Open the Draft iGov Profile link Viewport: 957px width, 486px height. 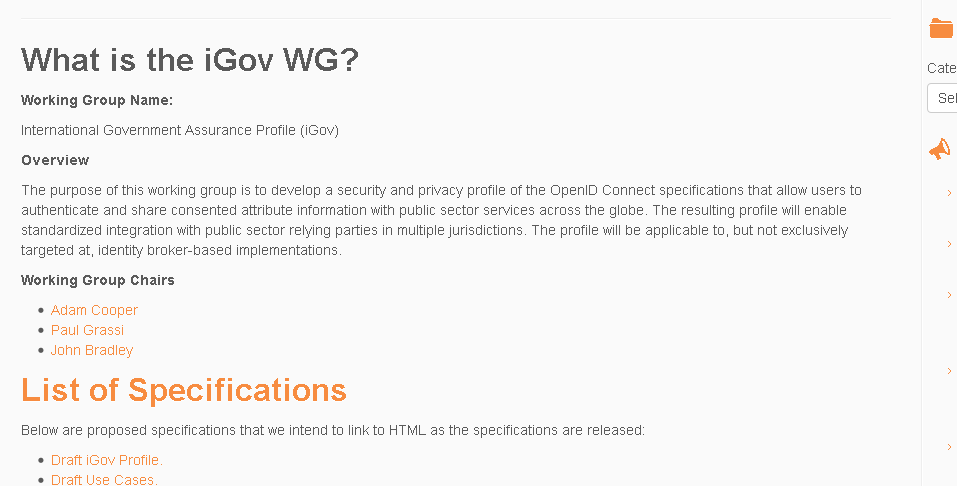106,460
